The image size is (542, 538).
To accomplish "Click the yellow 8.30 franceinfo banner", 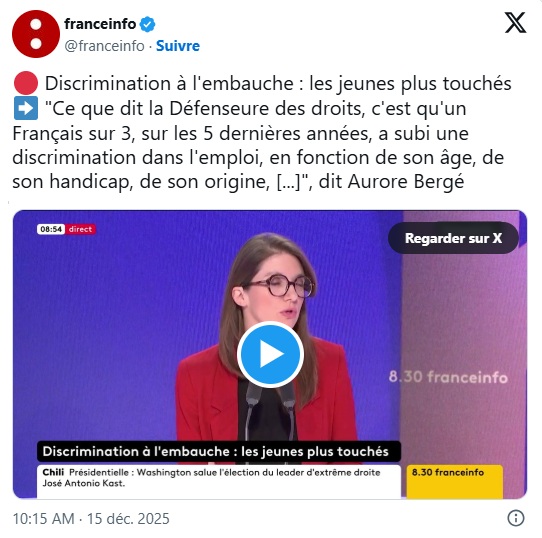I will [x=455, y=482].
